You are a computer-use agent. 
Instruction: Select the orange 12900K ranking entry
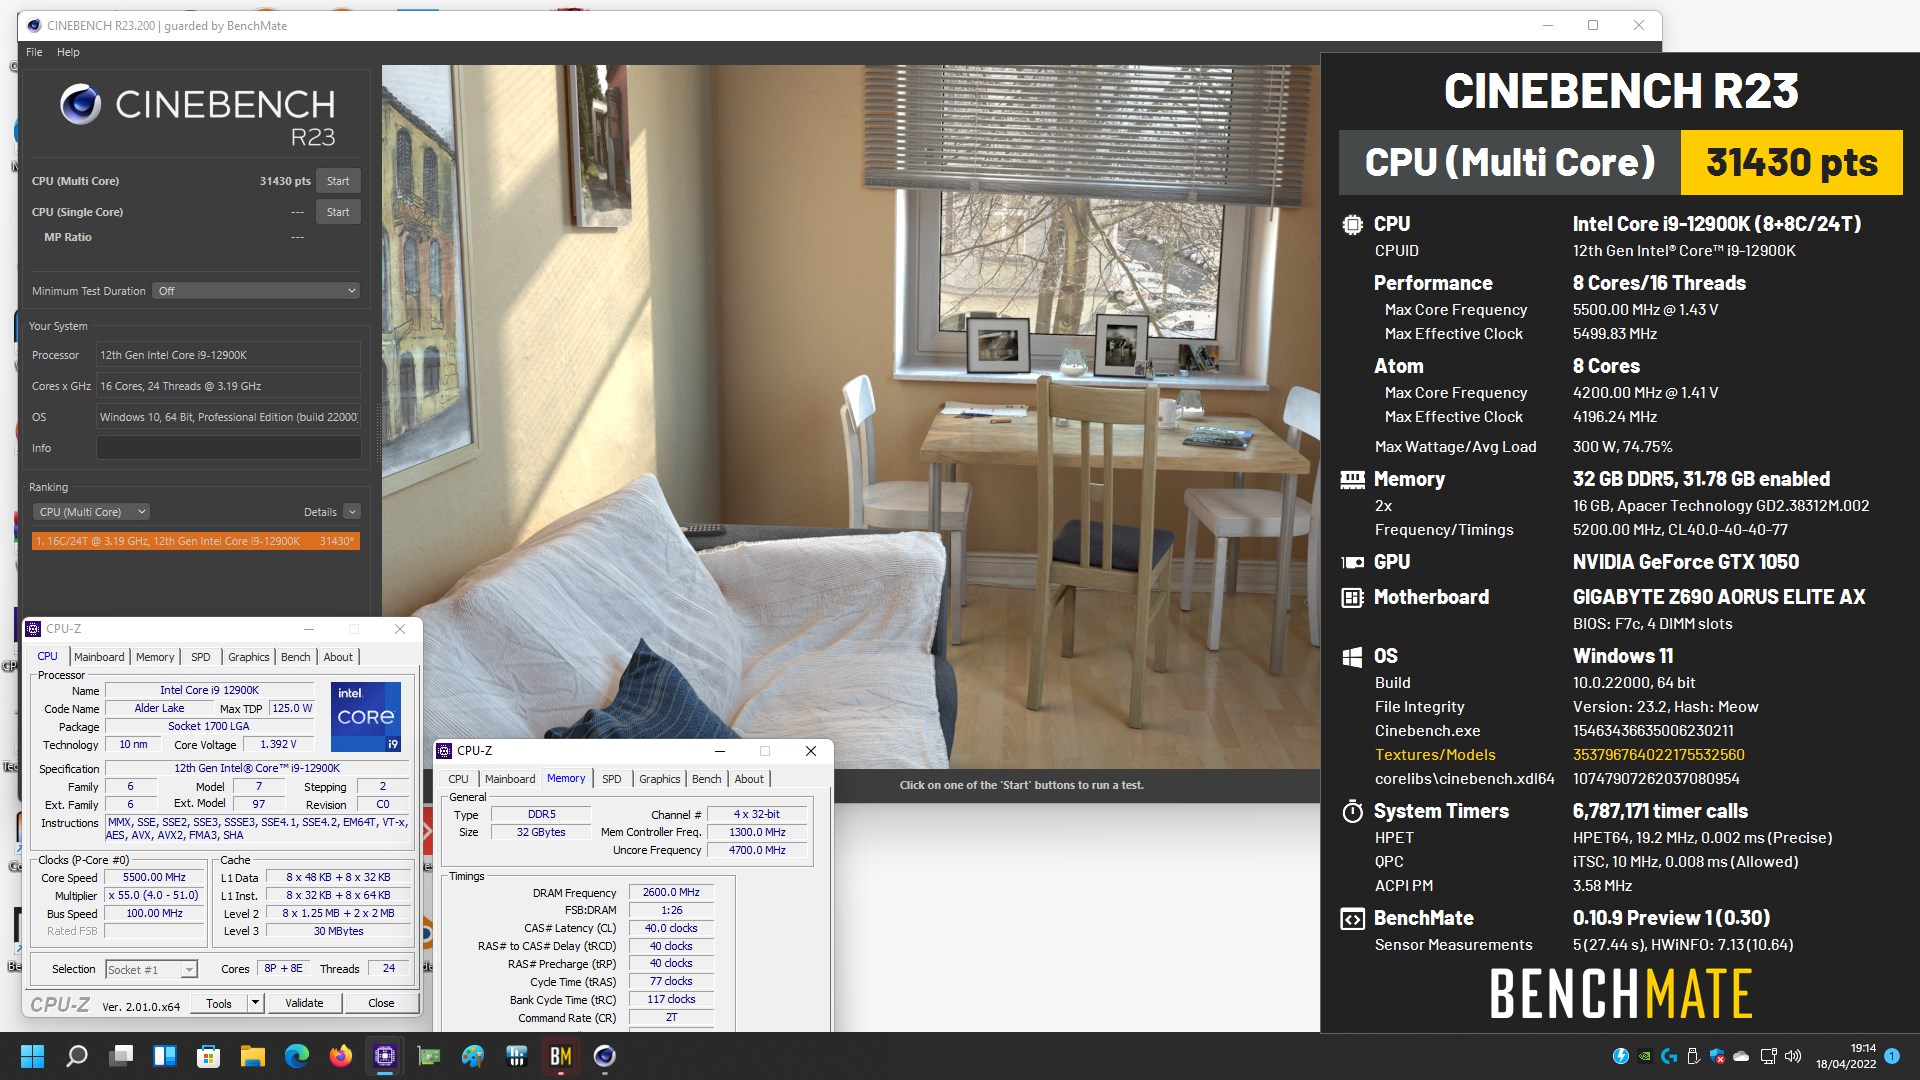coord(196,541)
